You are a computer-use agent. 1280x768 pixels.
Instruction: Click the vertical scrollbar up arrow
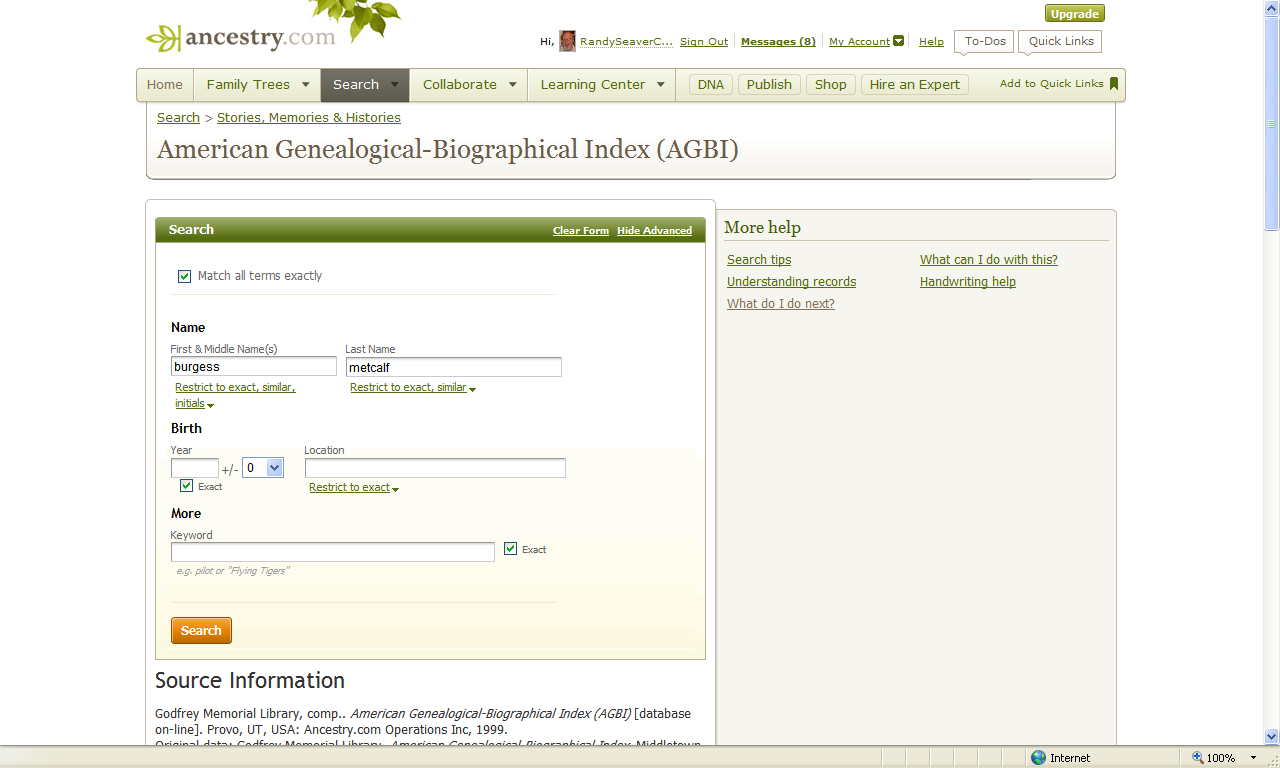click(1272, 8)
